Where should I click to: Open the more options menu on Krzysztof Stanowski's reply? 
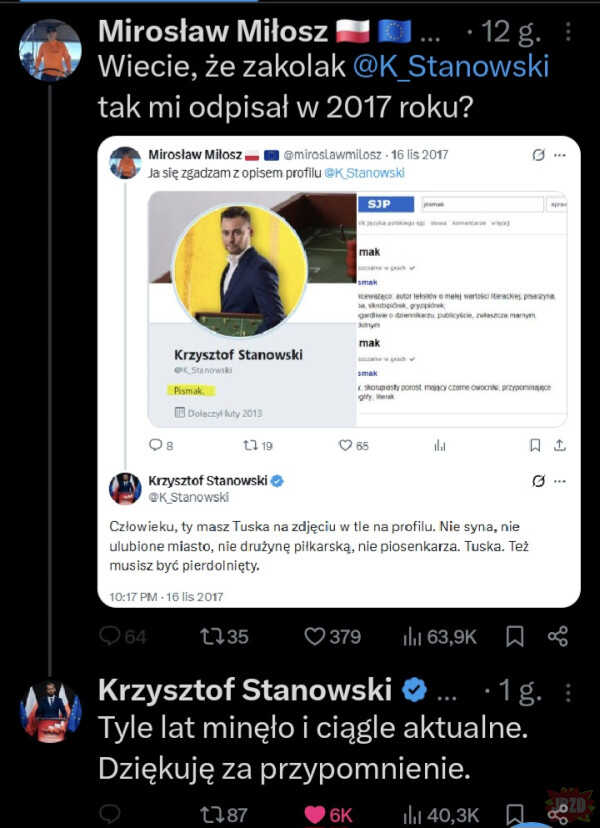click(x=569, y=691)
